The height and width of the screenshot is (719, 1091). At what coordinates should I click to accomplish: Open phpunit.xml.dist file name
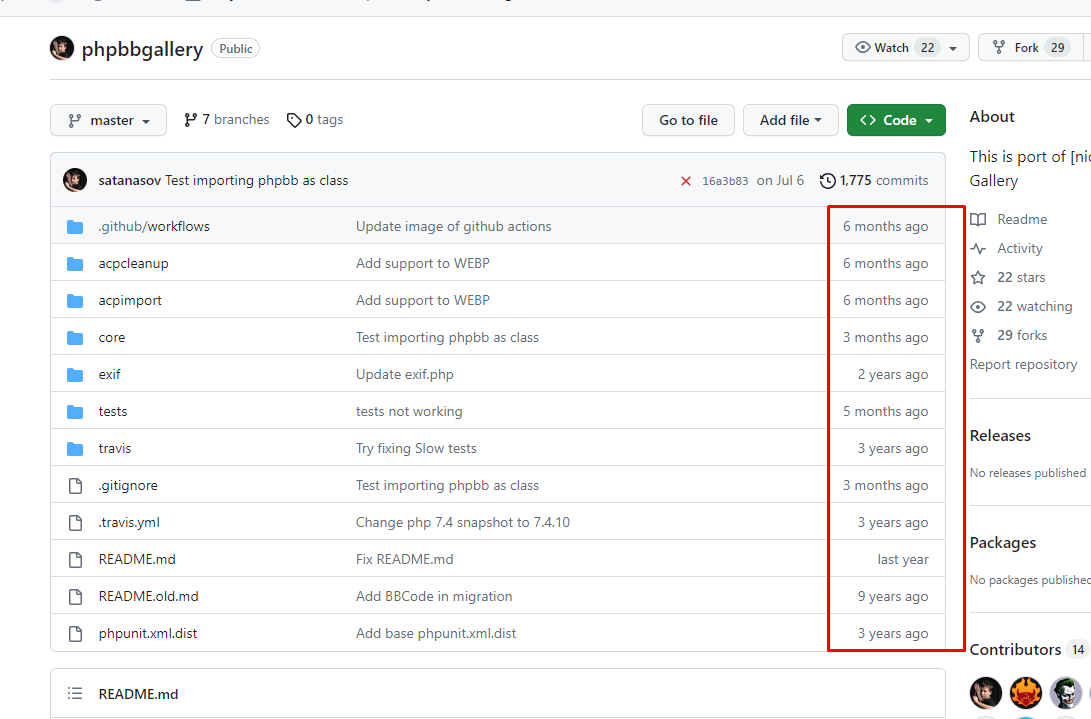(148, 633)
